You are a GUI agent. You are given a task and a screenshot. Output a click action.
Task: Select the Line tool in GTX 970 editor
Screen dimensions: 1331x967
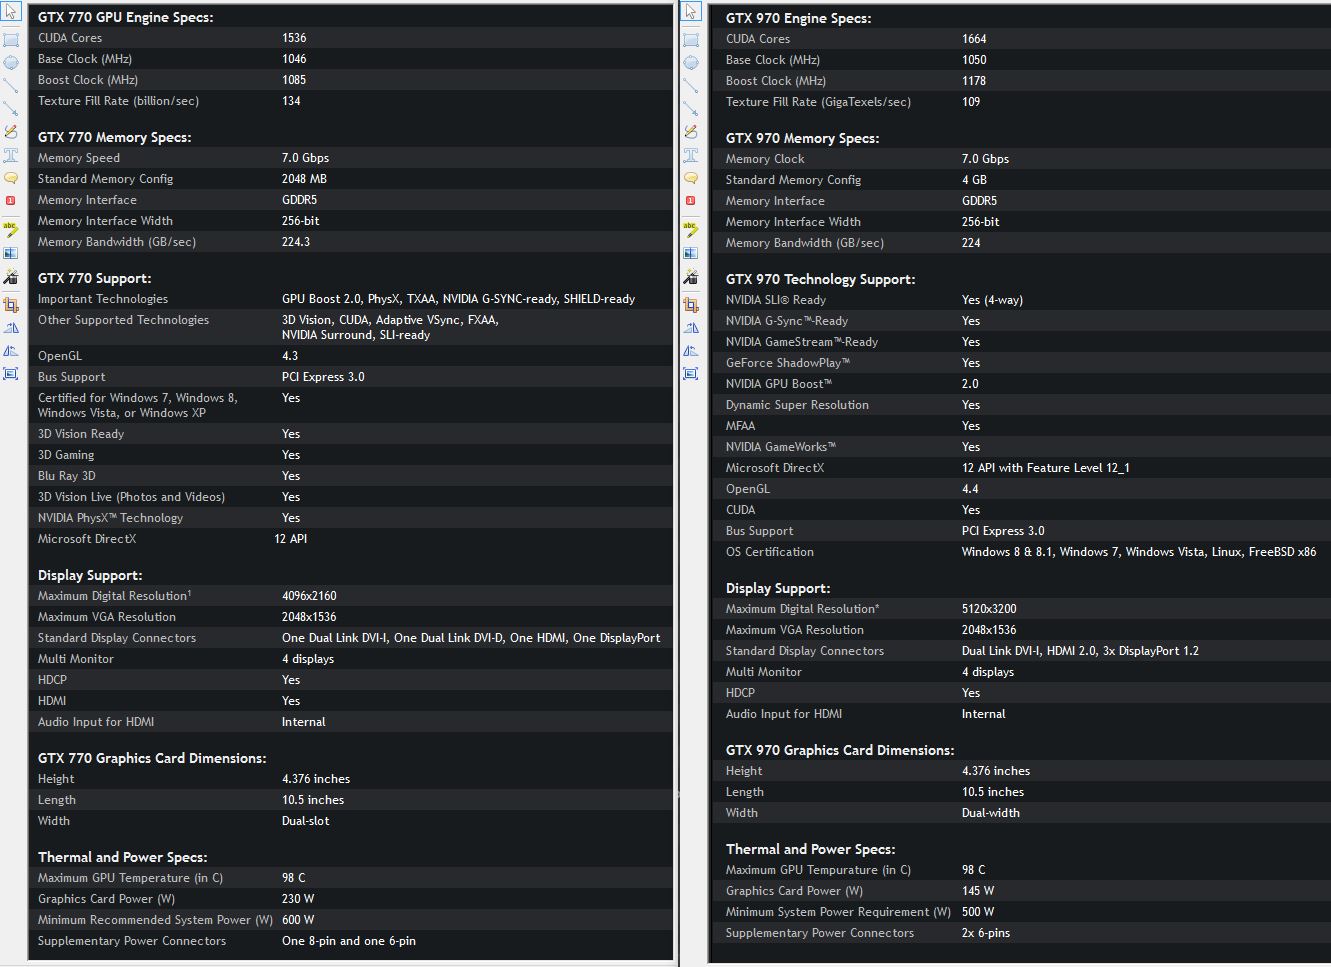[691, 86]
